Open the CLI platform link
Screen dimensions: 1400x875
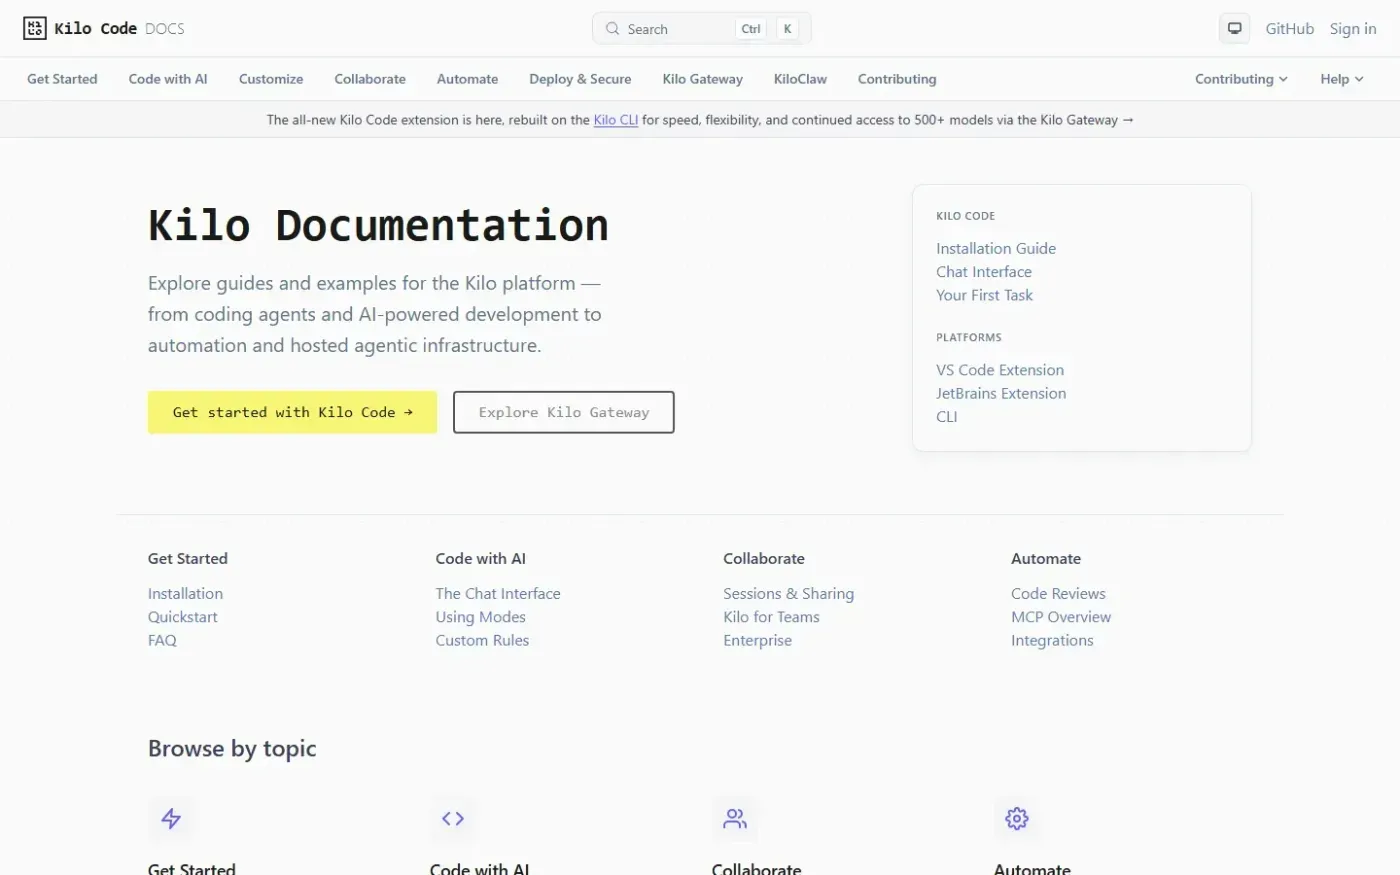(947, 417)
